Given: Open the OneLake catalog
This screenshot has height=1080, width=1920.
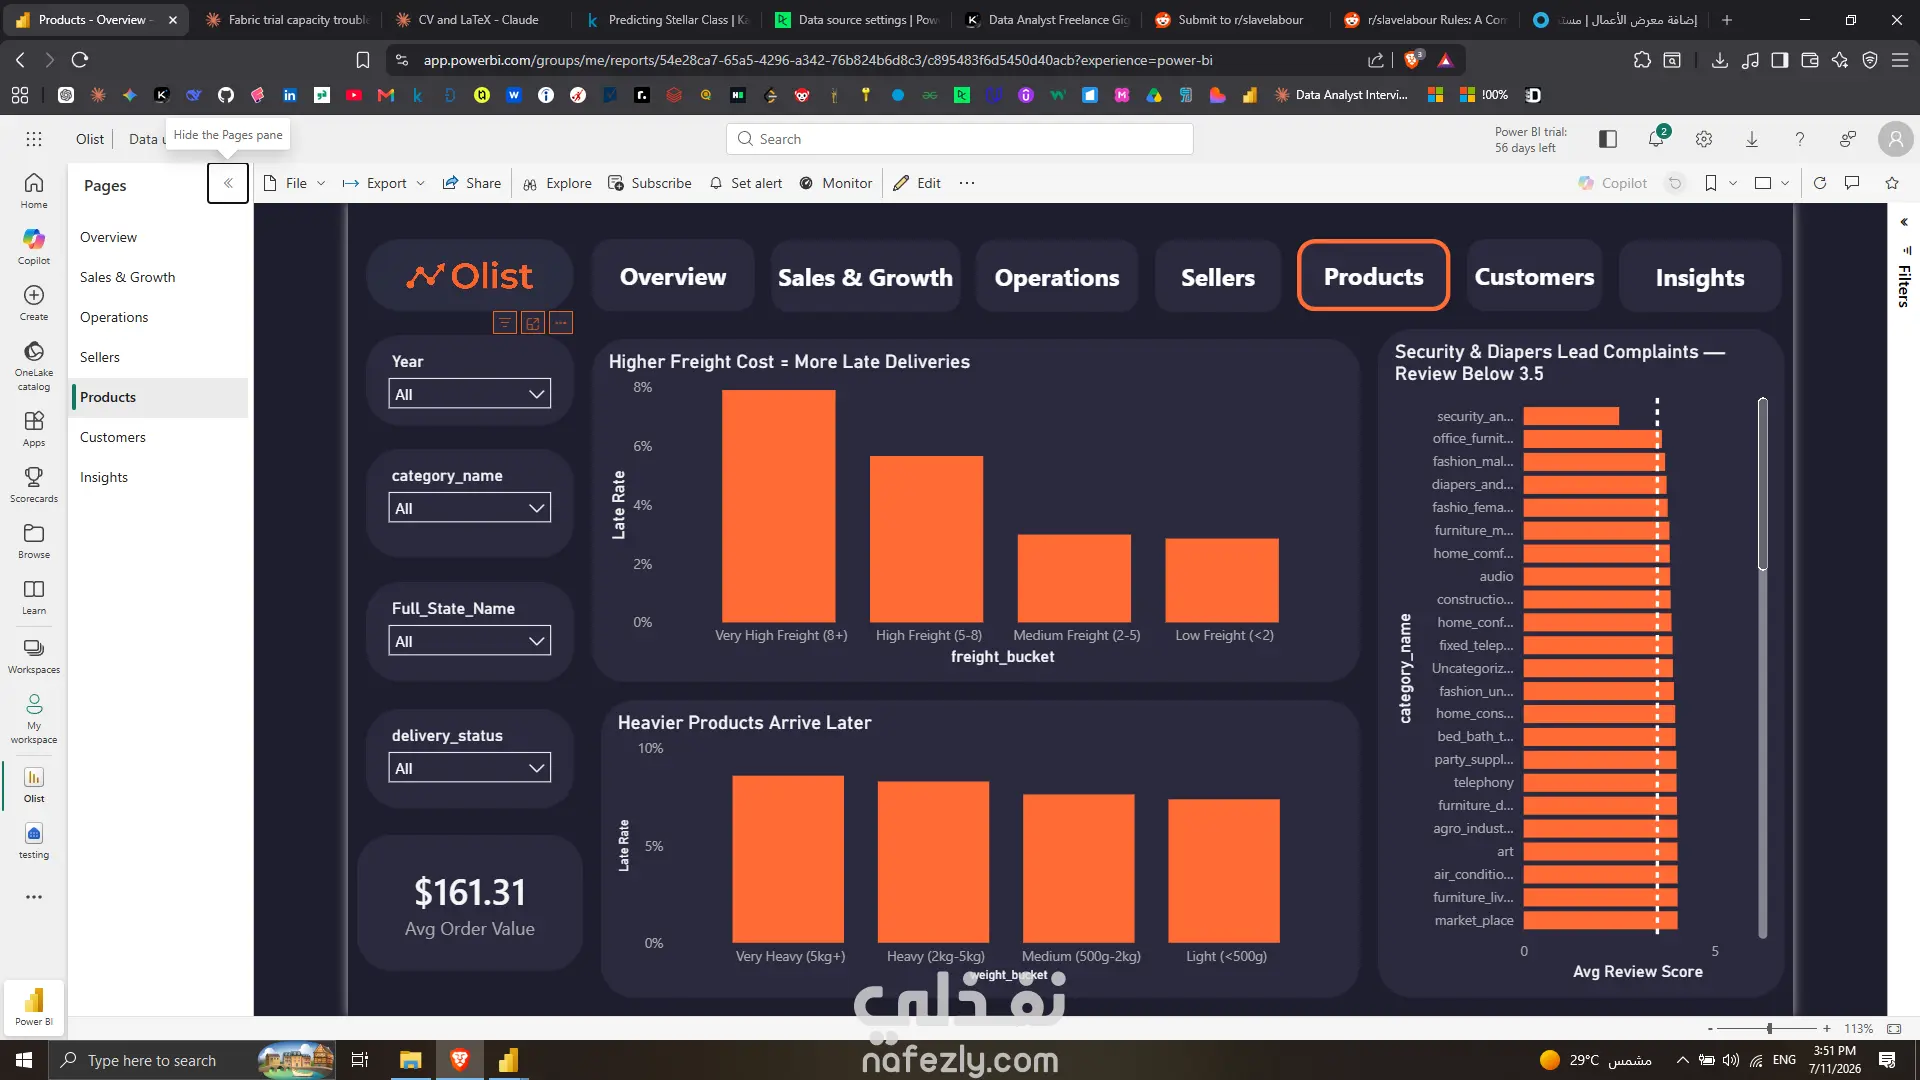Looking at the screenshot, I should point(34,365).
